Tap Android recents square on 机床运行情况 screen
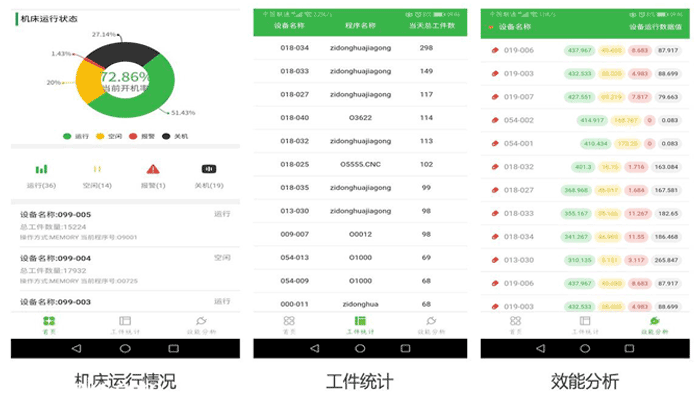Screen dimensions: 700x403 pyautogui.click(x=174, y=349)
